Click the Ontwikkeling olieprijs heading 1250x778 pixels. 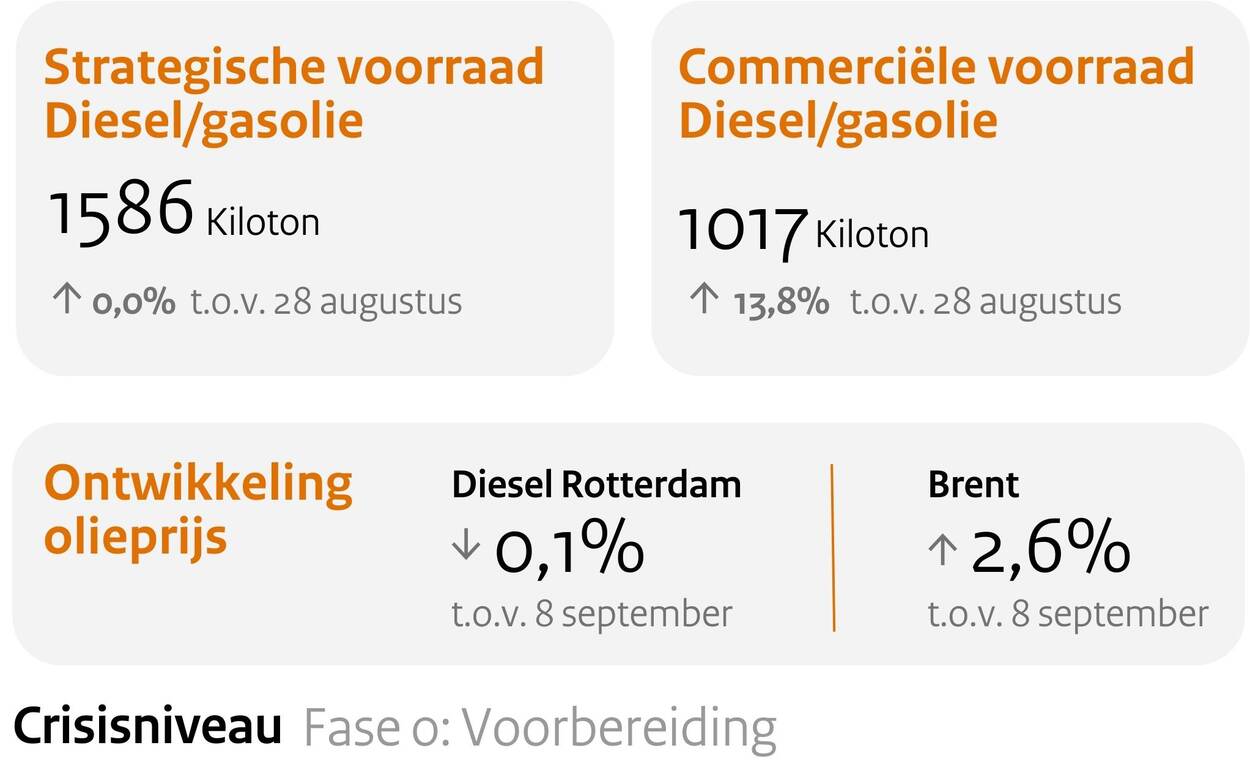(198, 509)
